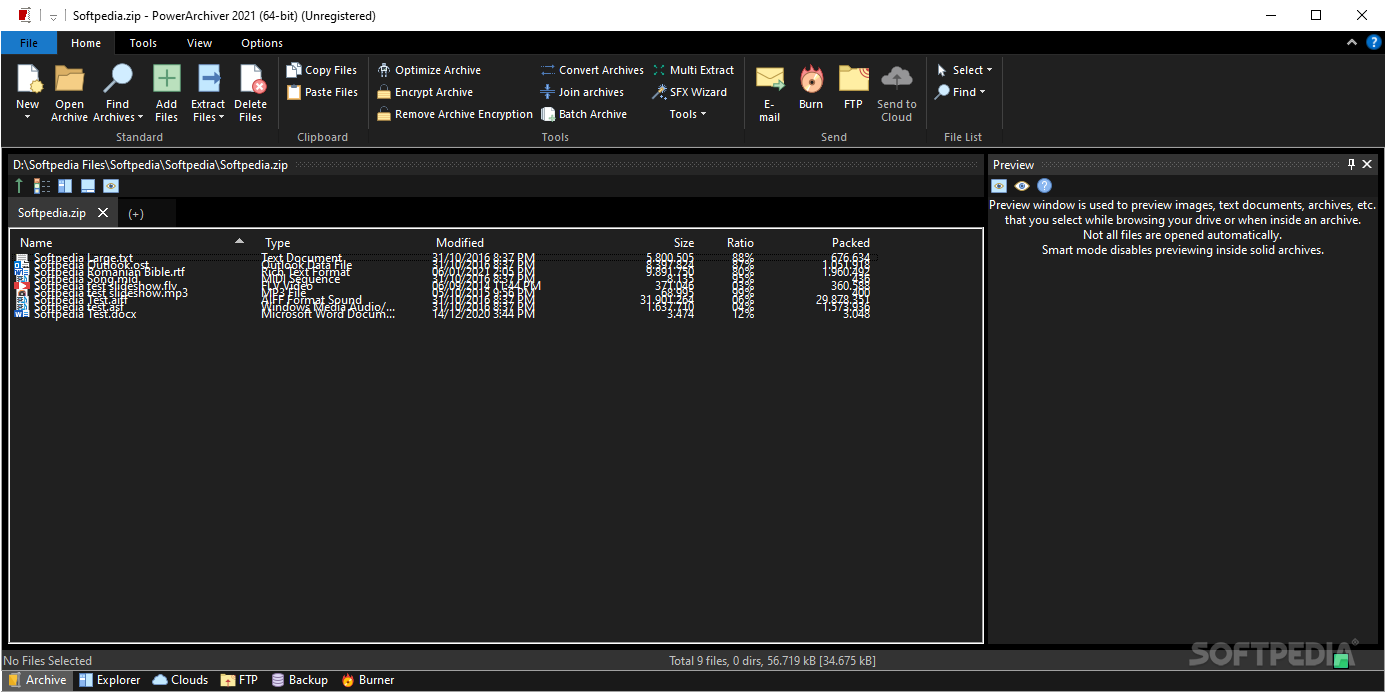Image resolution: width=1386 pixels, height=693 pixels.
Task: Click Join archives
Action: tap(582, 92)
